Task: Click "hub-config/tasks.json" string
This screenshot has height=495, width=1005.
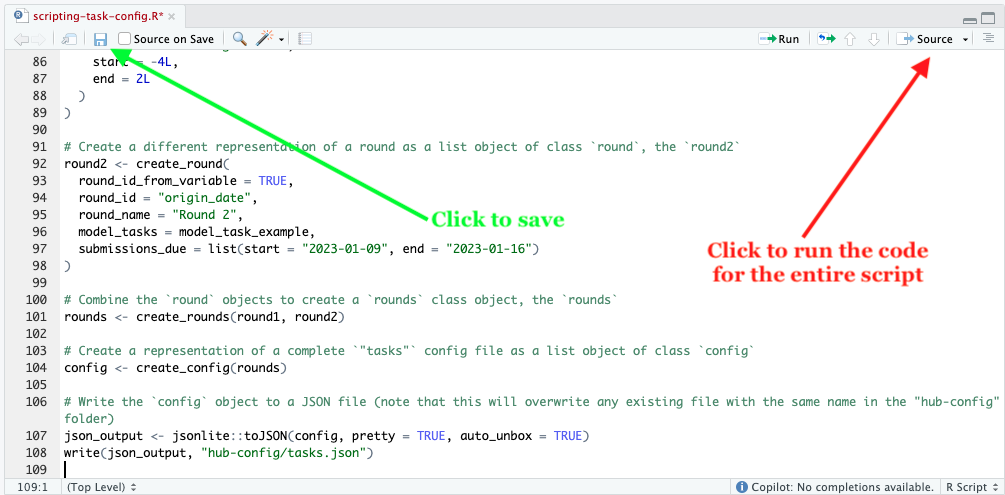Action: point(283,453)
